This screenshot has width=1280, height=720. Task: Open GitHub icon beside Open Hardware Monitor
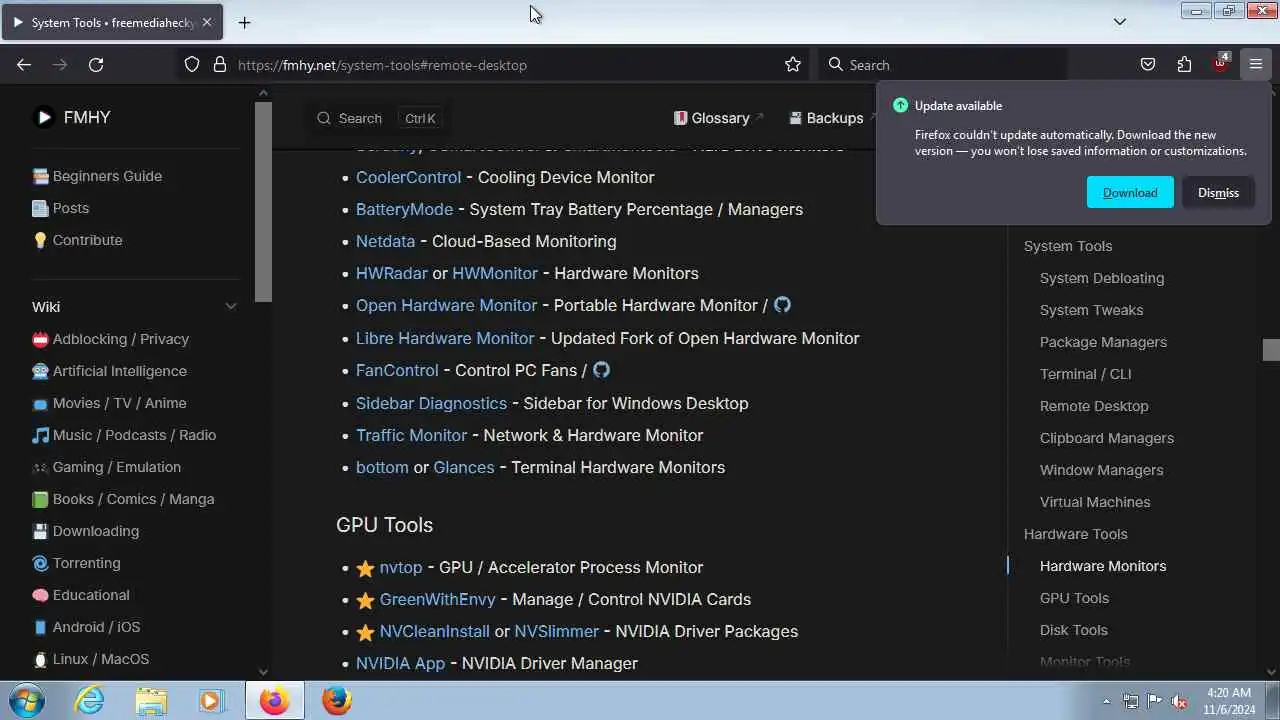[782, 305]
